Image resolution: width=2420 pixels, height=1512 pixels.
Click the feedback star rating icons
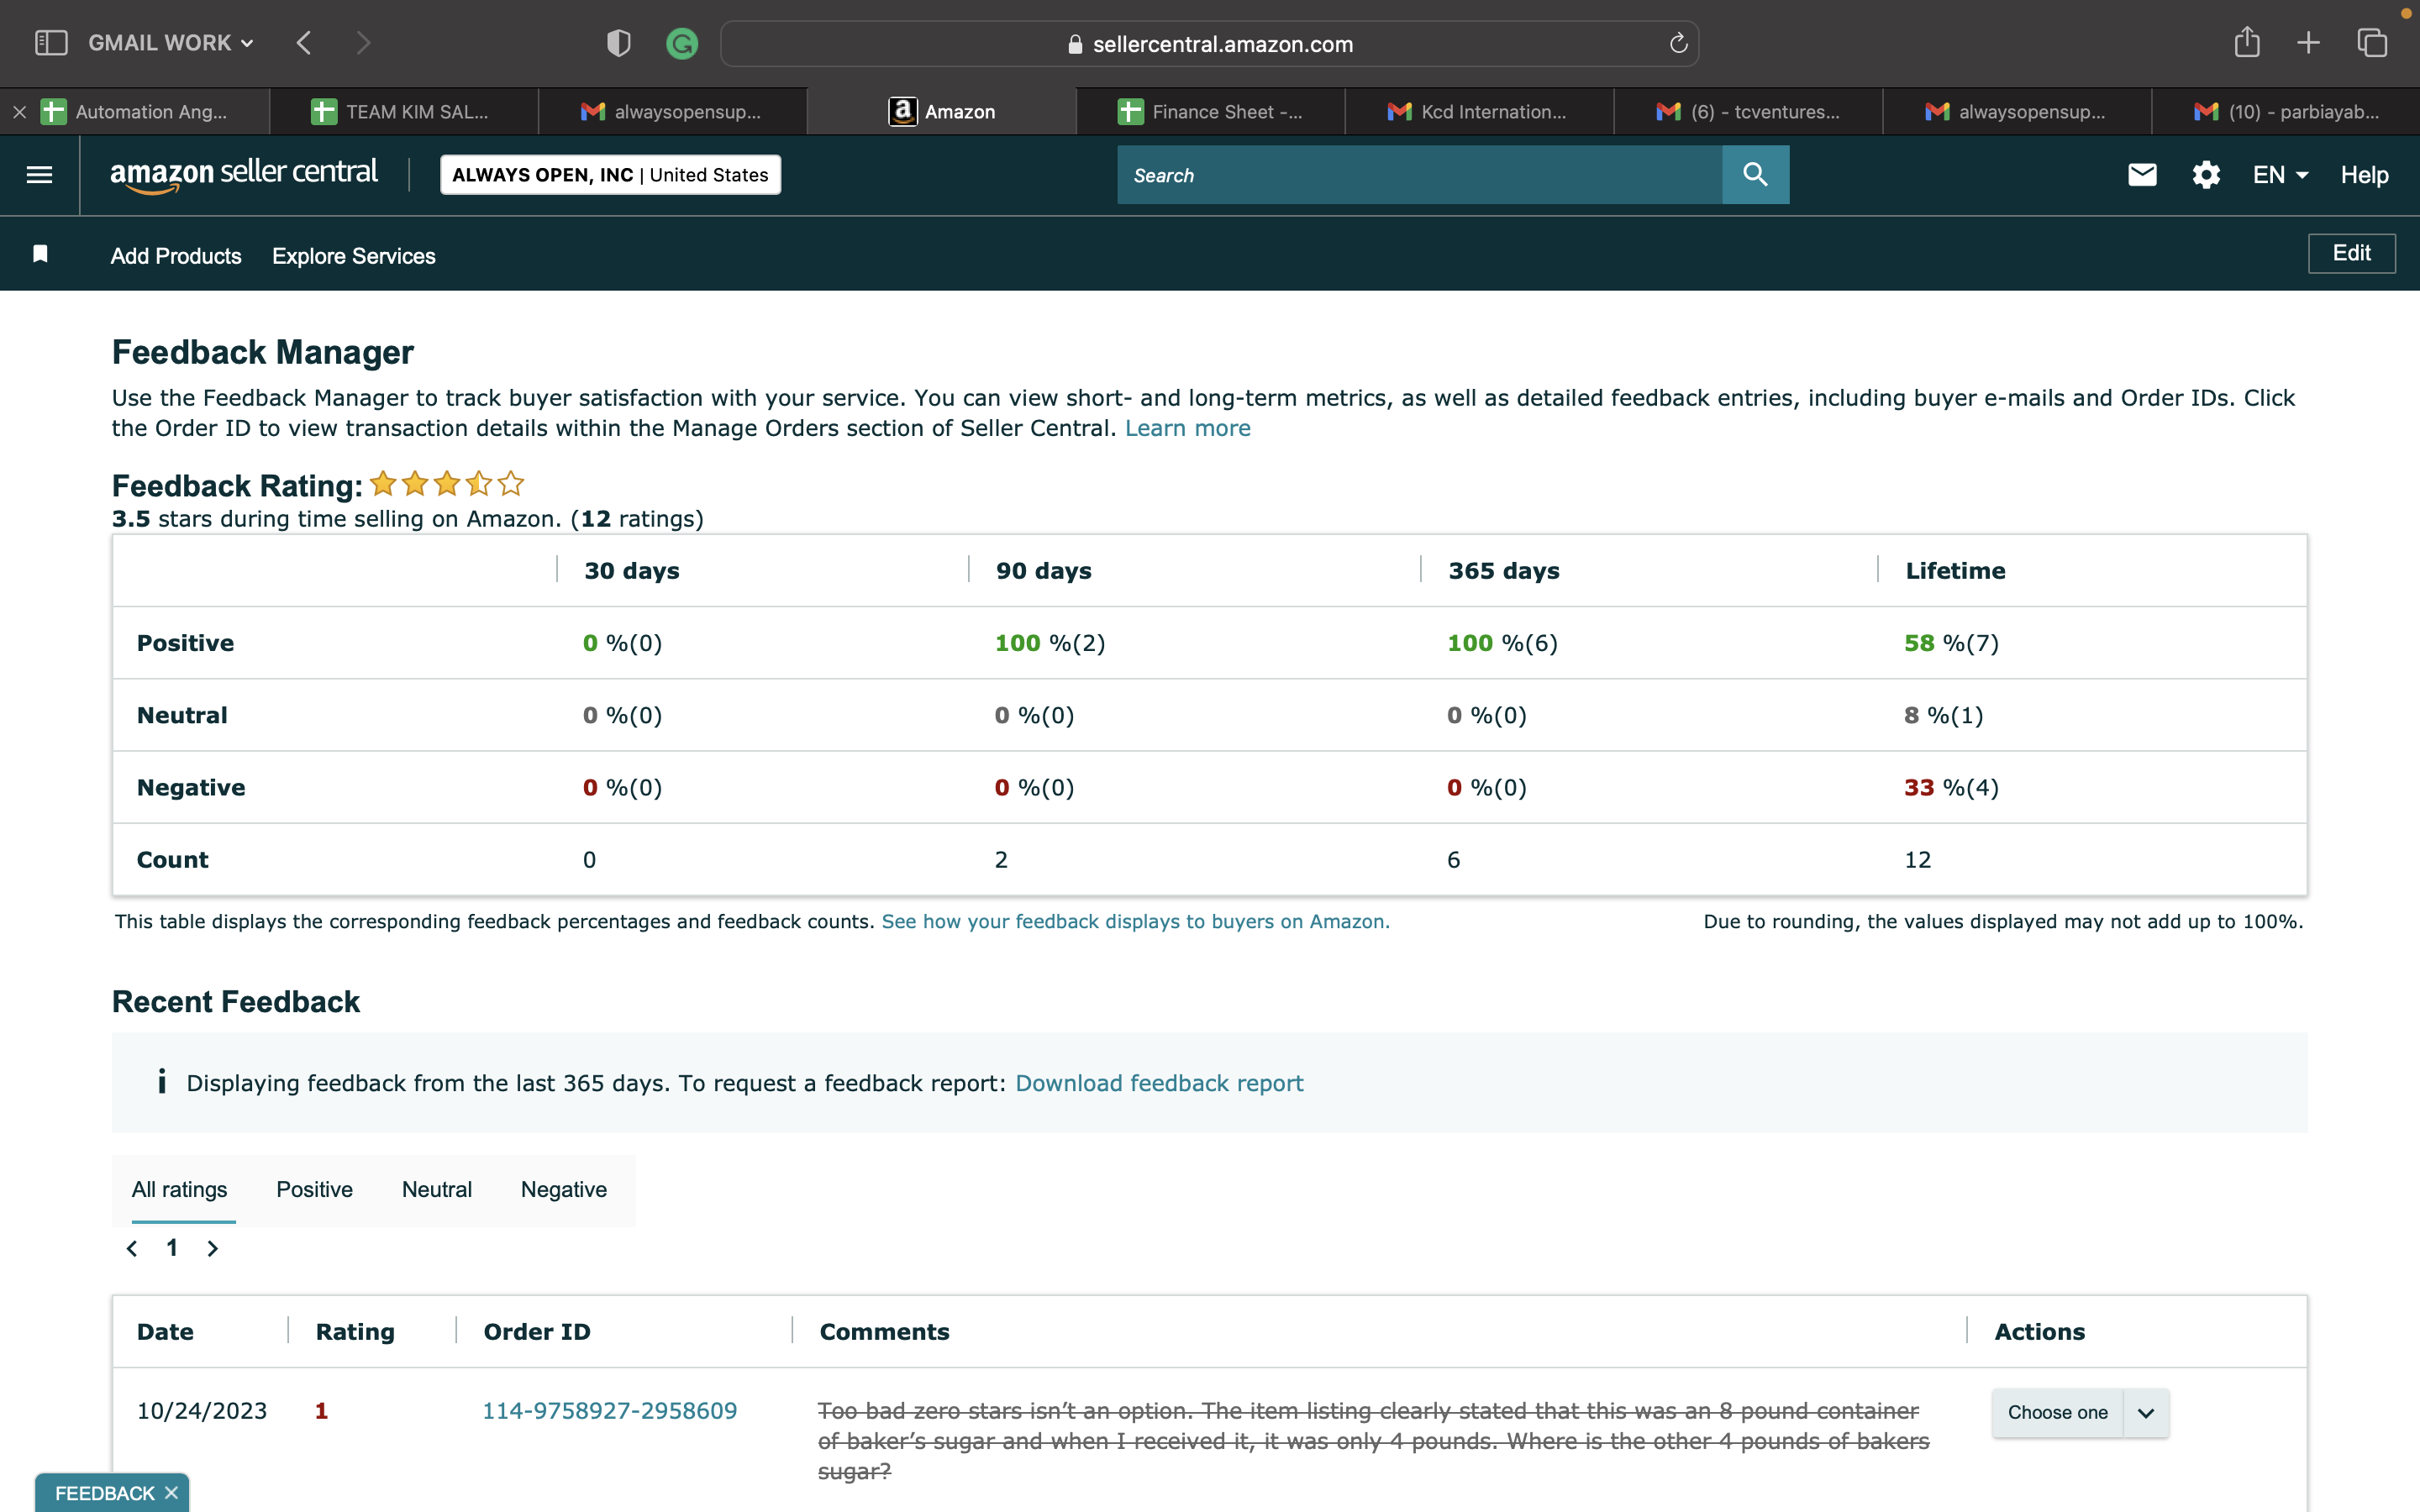447,484
